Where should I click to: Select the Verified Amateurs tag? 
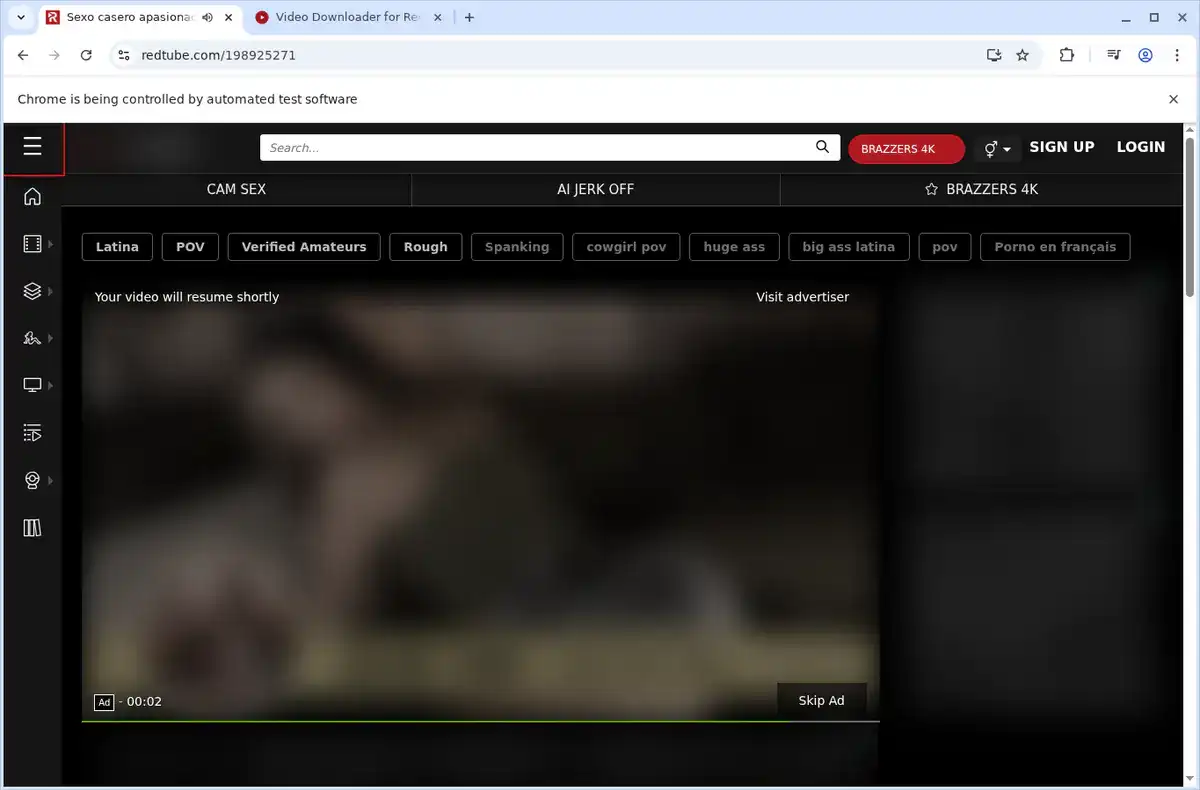click(x=304, y=247)
